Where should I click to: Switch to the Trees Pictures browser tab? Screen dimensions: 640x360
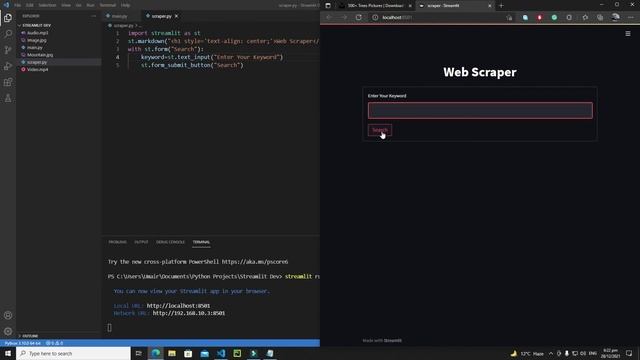375,6
